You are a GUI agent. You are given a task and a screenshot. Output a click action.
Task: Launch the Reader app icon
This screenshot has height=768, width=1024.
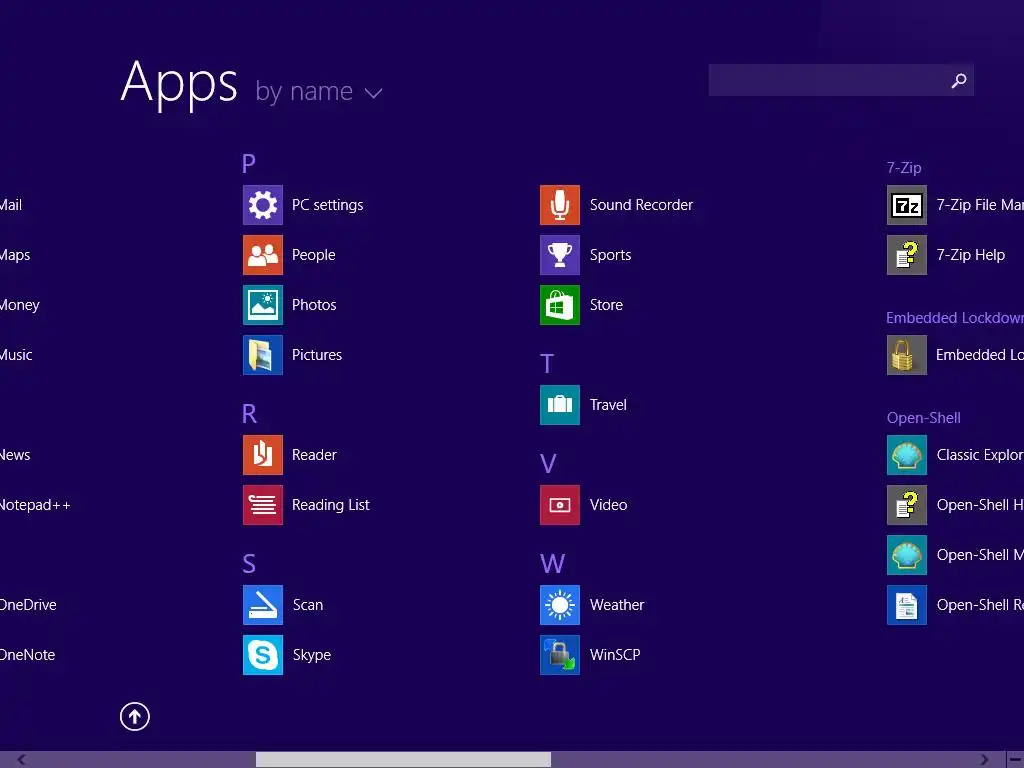[x=263, y=455]
